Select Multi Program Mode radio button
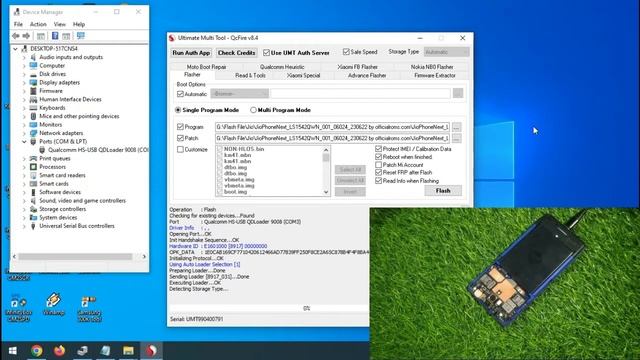Screen dimensions: 640x360 (253, 110)
